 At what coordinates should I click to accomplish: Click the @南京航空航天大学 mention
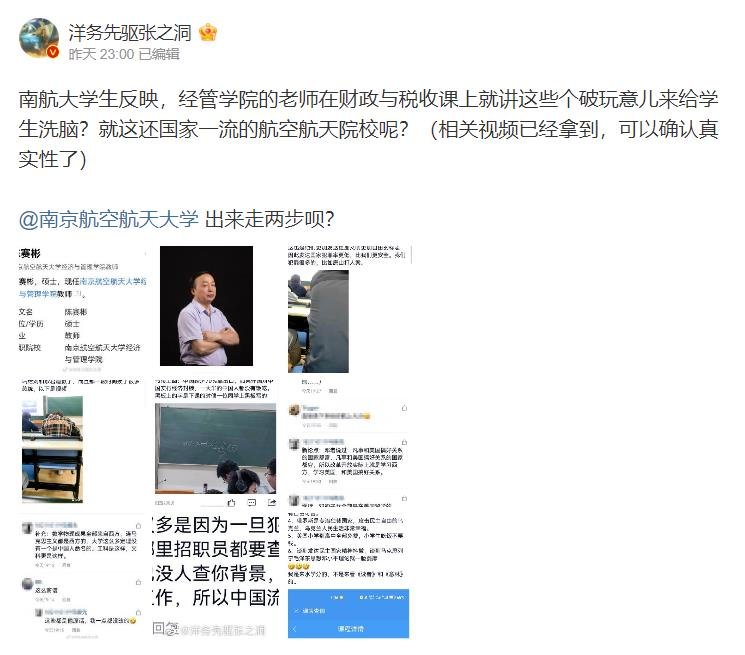point(108,219)
